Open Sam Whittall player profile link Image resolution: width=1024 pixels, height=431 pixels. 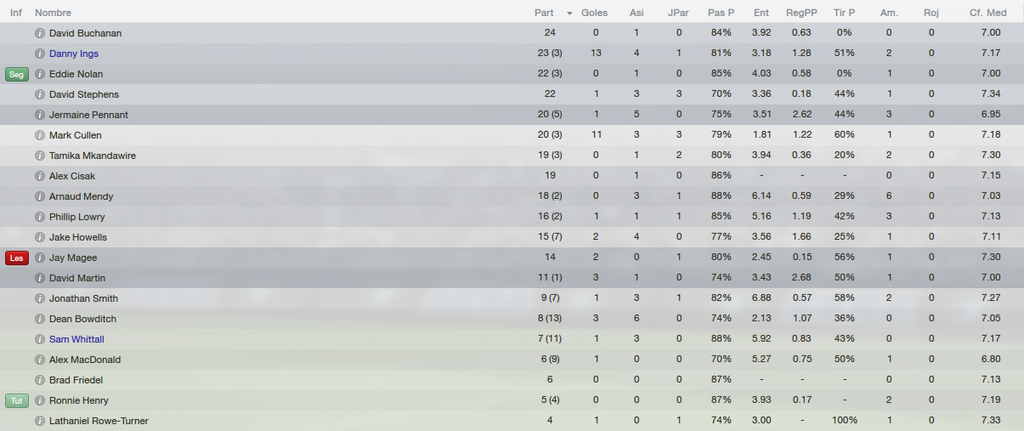click(76, 339)
